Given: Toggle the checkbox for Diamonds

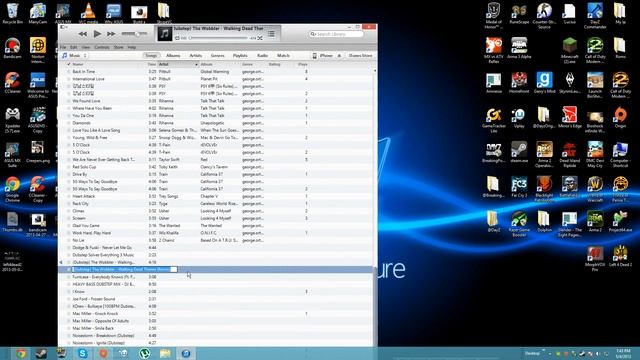Looking at the screenshot, I should (x=69, y=123).
